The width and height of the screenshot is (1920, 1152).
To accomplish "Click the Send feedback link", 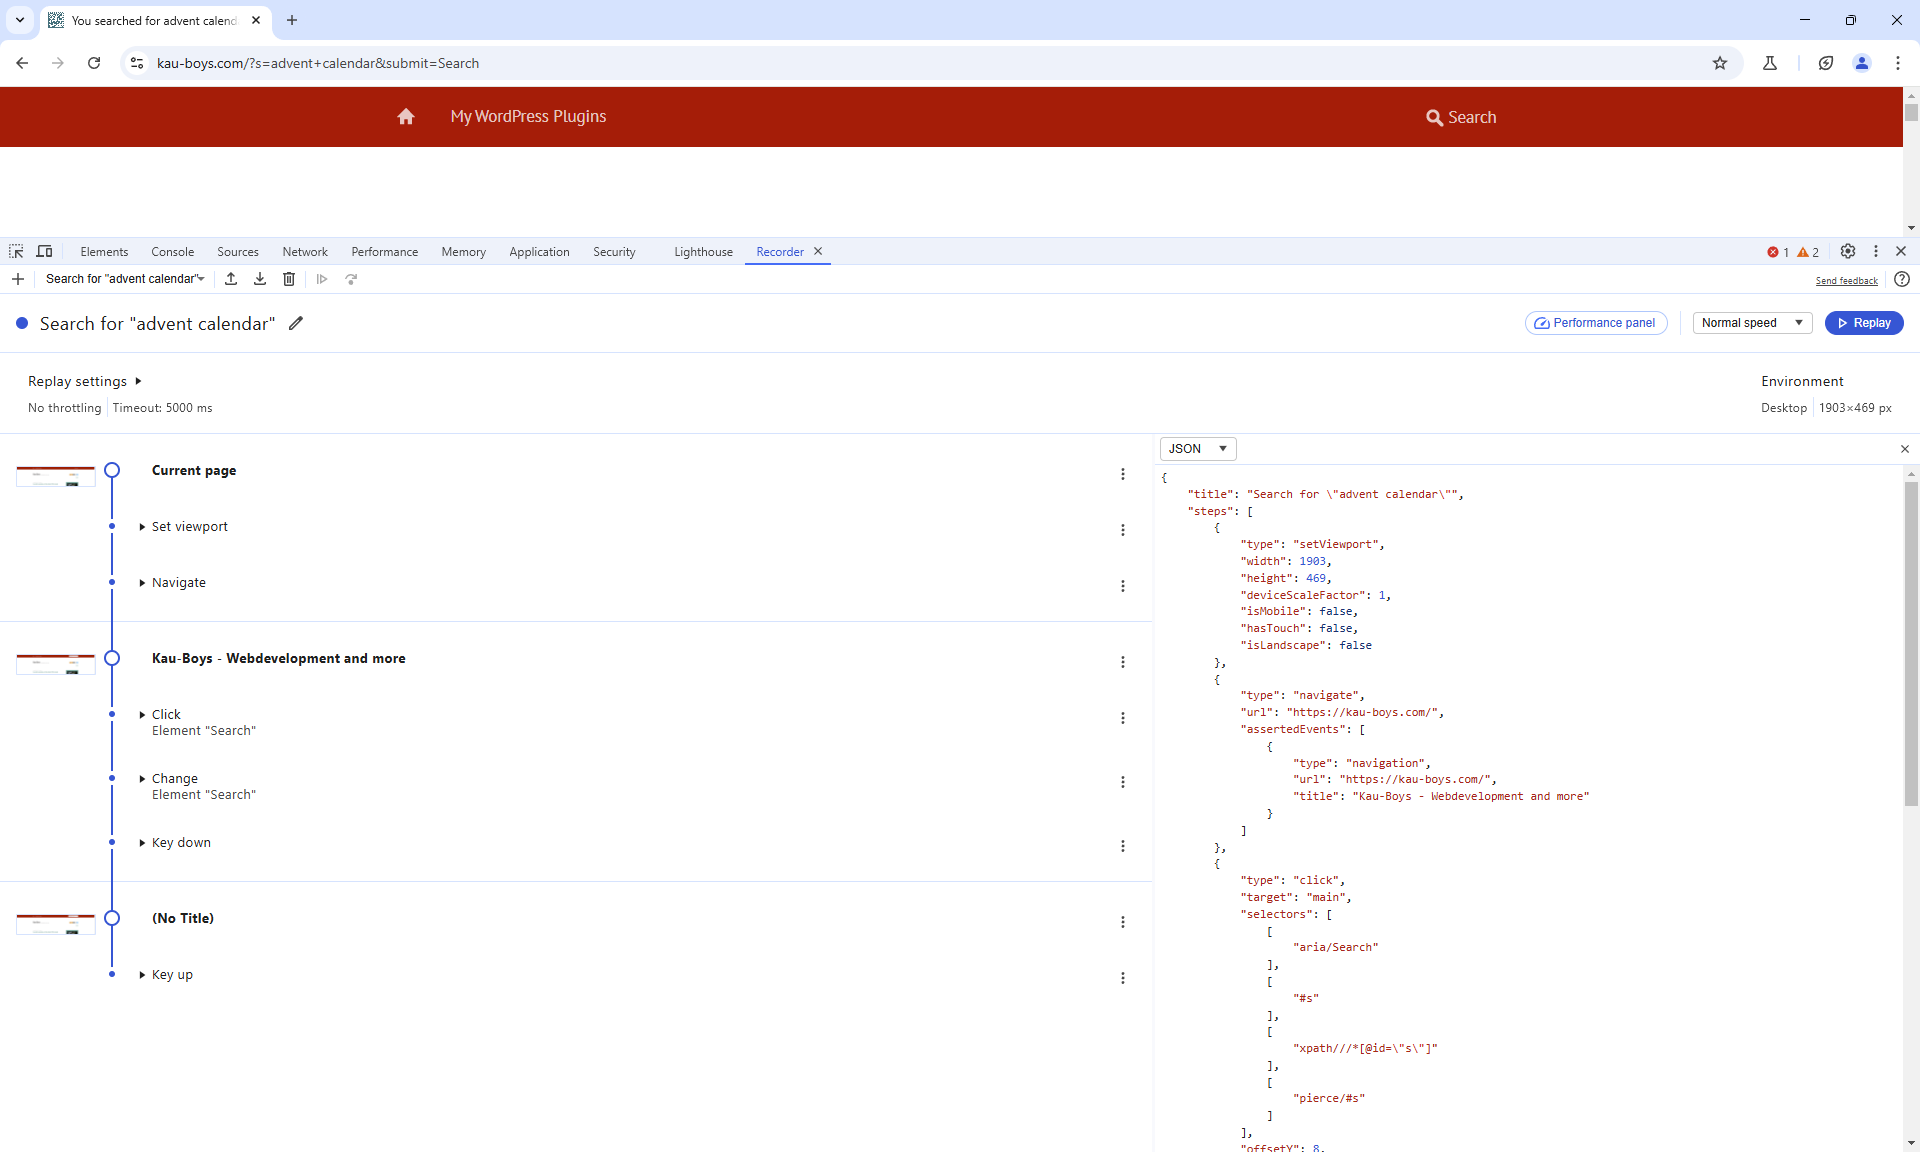I will point(1846,281).
